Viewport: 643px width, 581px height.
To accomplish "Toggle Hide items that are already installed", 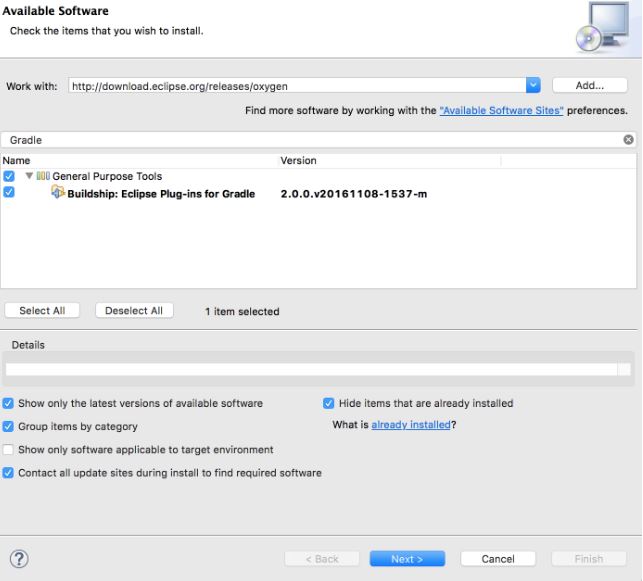I will point(328,403).
